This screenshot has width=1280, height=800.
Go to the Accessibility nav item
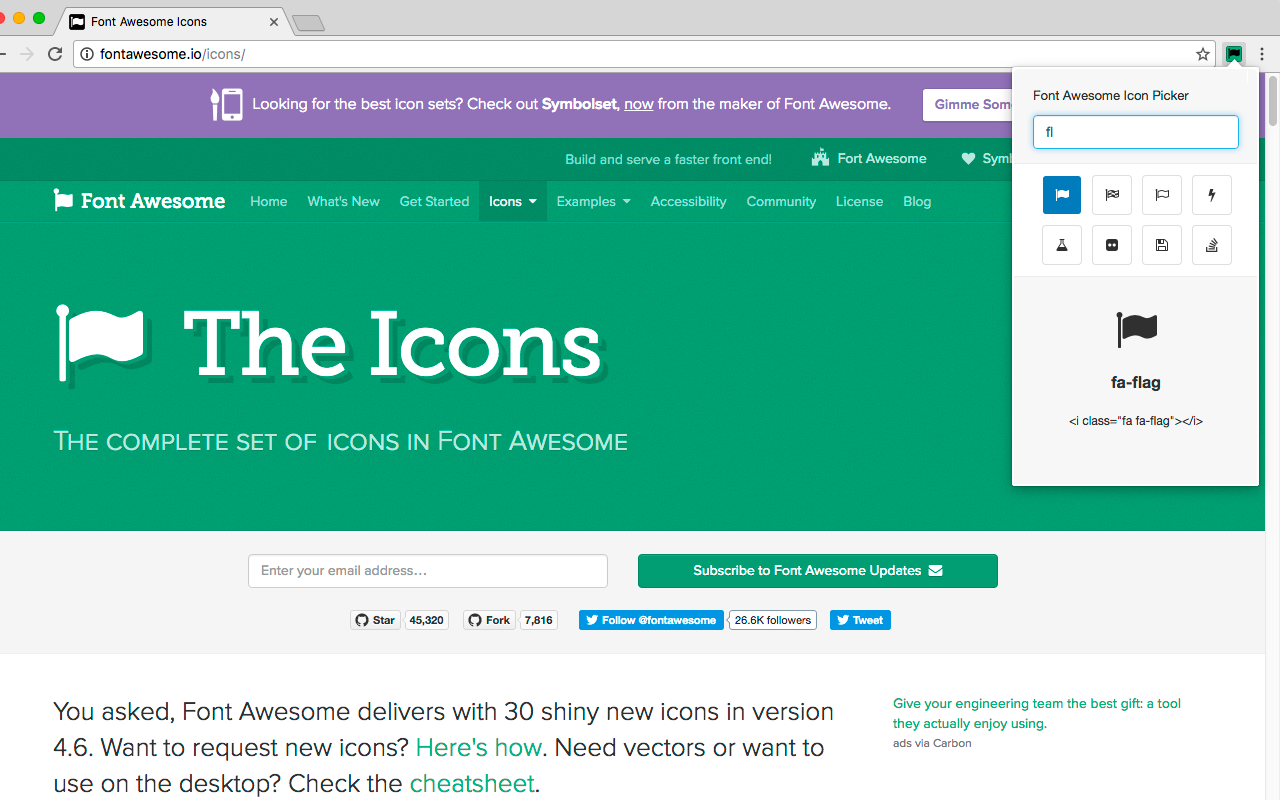(x=688, y=201)
